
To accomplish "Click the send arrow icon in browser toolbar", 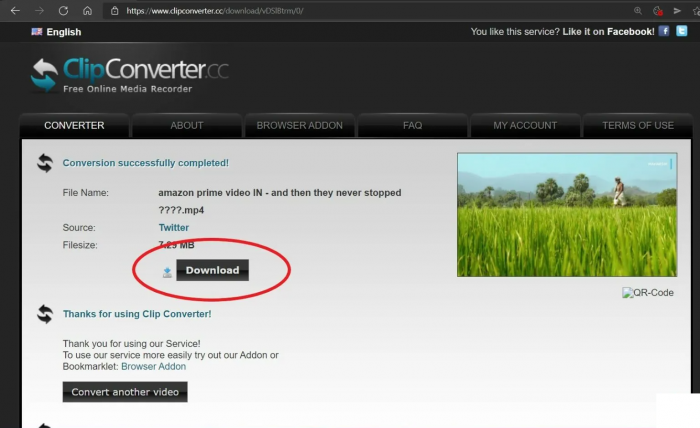I will 677,11.
